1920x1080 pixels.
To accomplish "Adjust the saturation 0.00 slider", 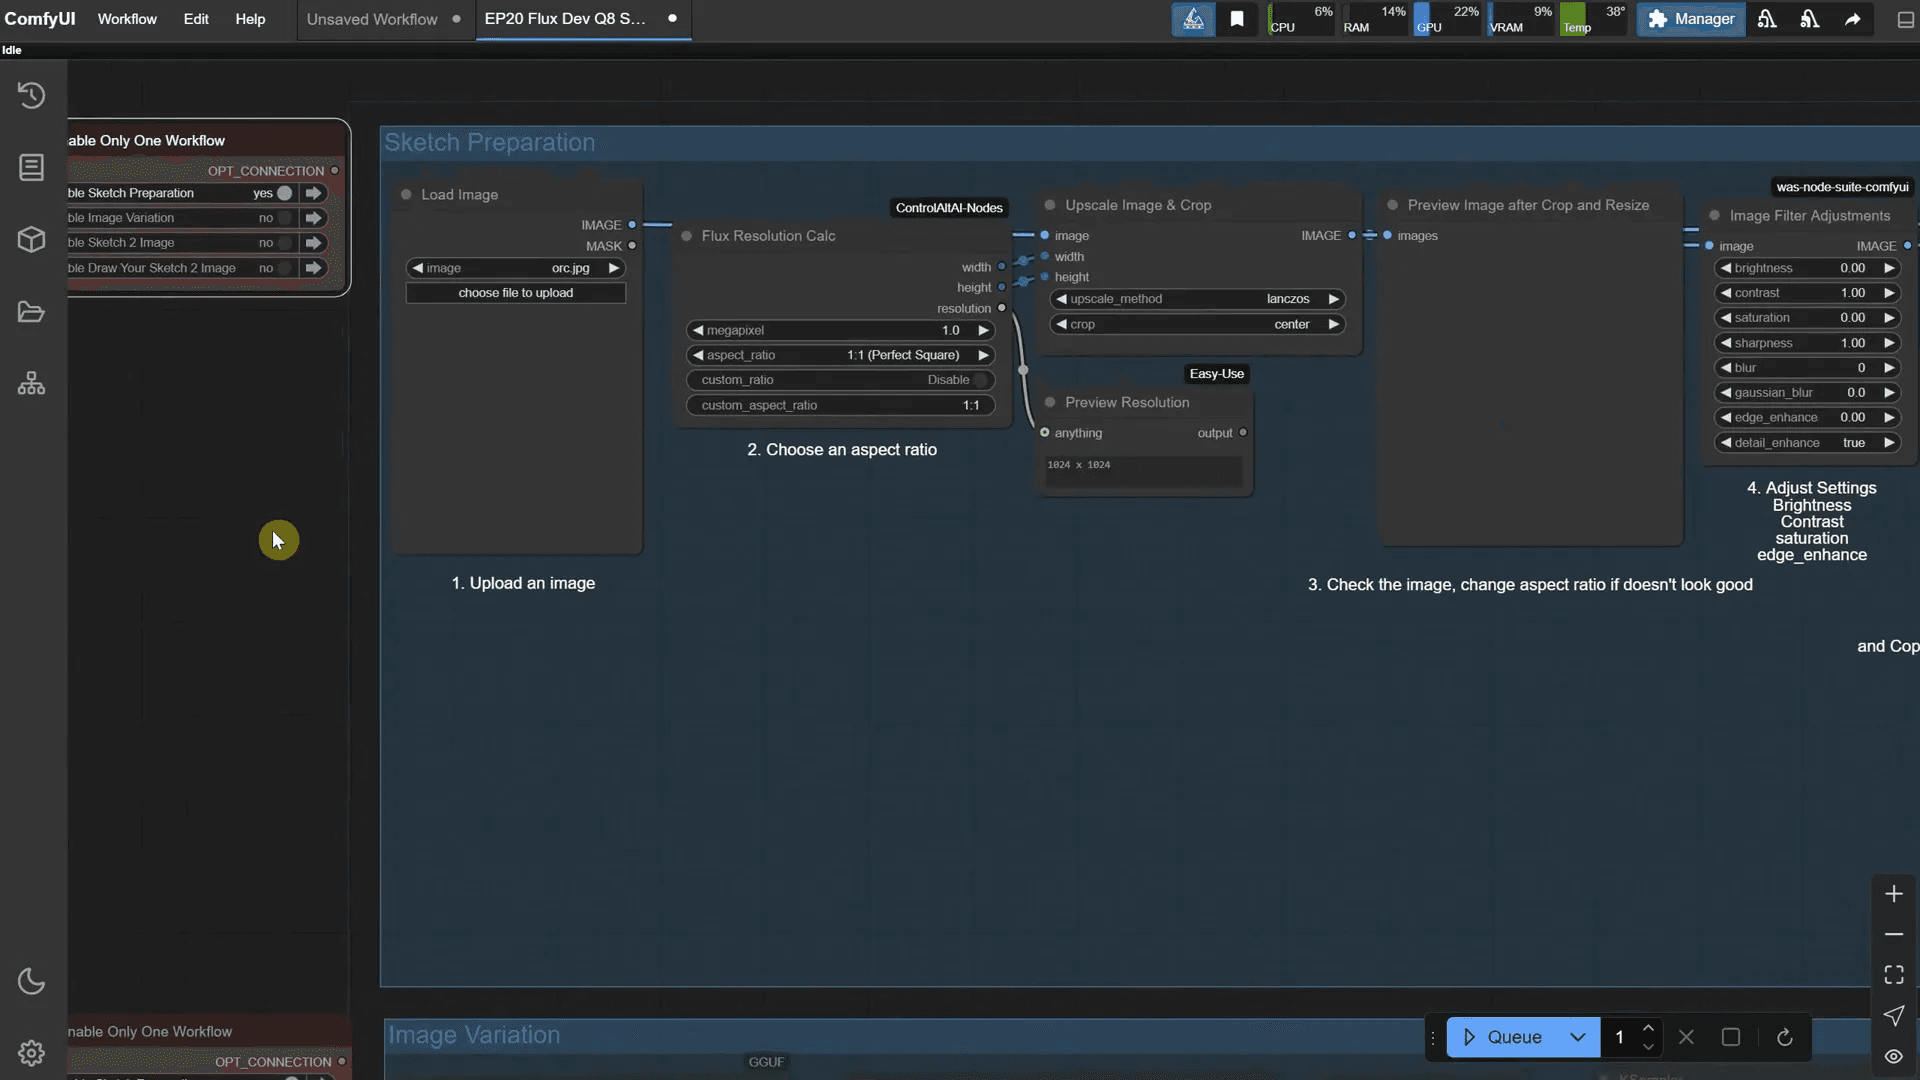I will [x=1806, y=318].
